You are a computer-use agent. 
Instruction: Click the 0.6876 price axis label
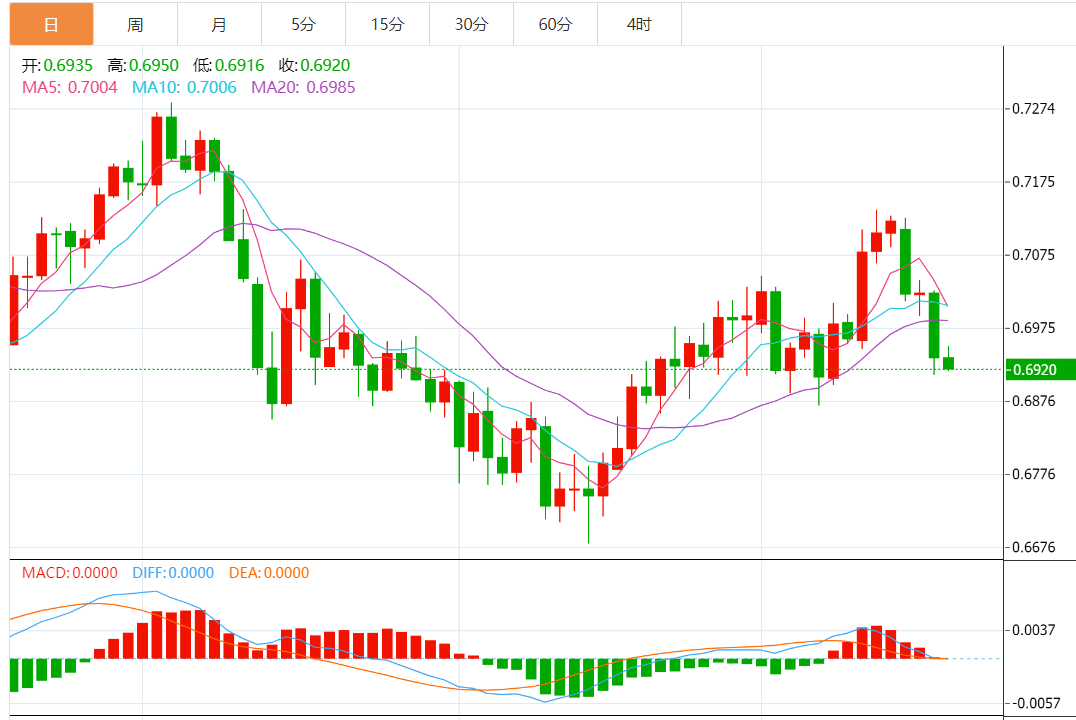[x=1033, y=401]
